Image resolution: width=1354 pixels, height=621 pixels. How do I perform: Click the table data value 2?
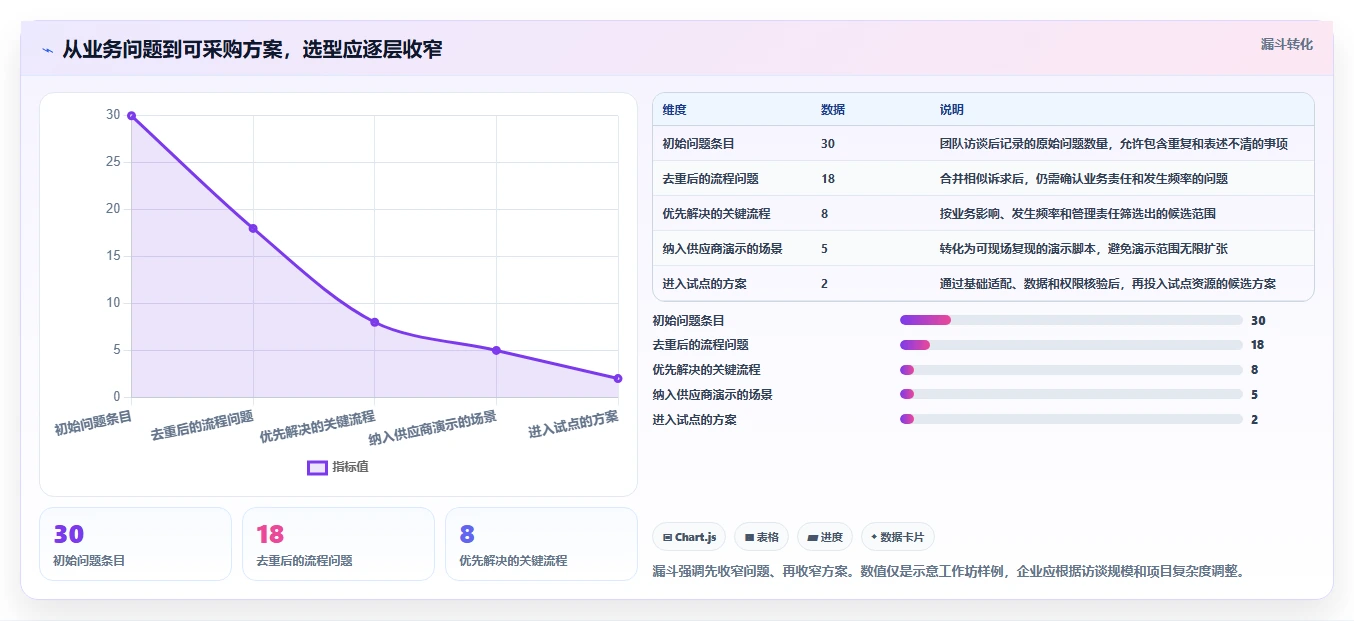(x=824, y=284)
